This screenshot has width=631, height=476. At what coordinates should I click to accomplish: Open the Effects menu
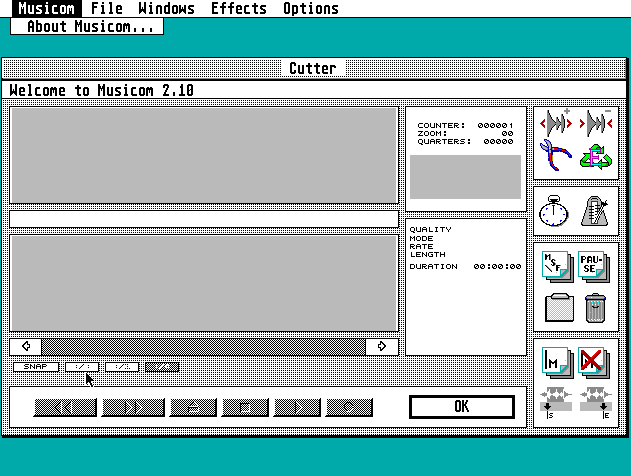point(239,8)
